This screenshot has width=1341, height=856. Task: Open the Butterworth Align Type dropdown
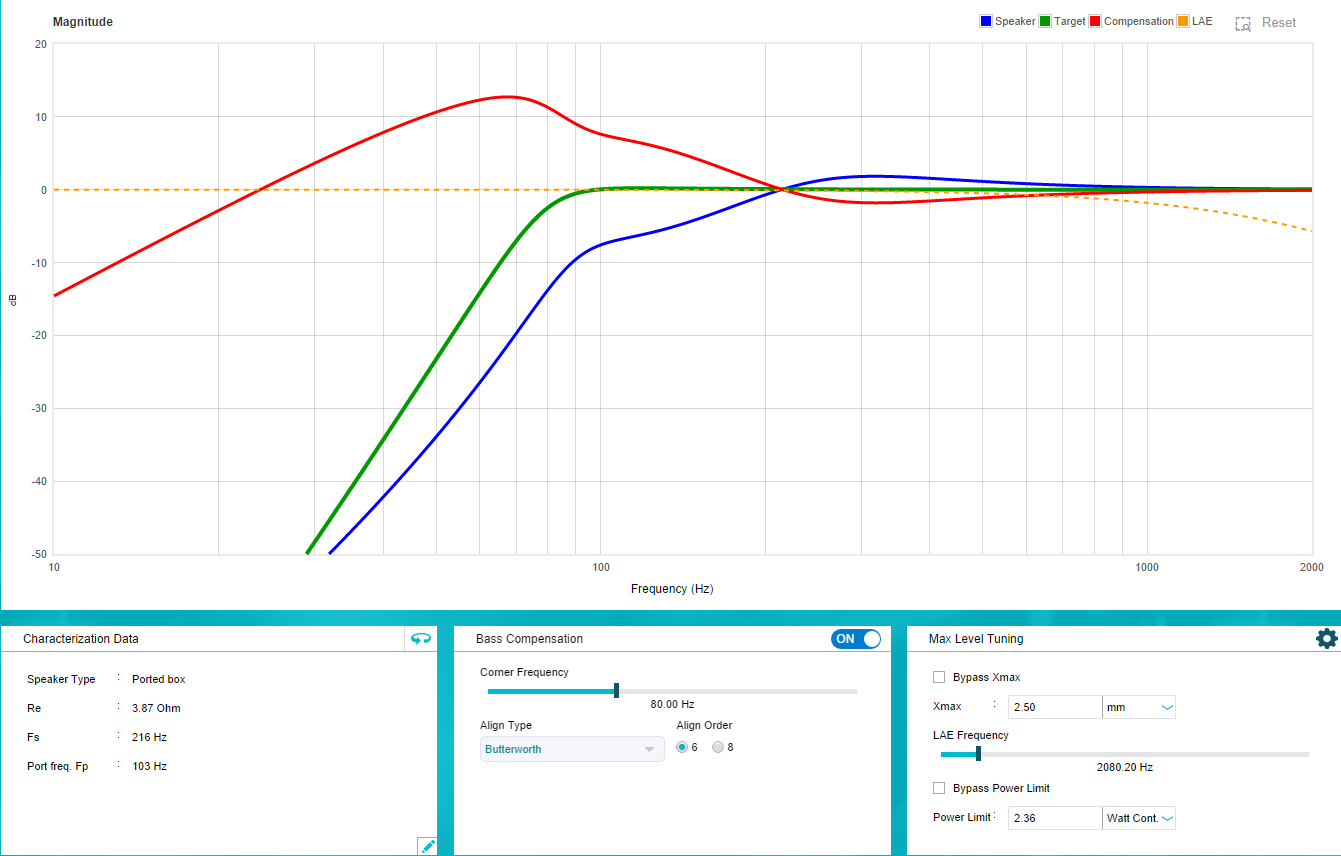pos(571,749)
